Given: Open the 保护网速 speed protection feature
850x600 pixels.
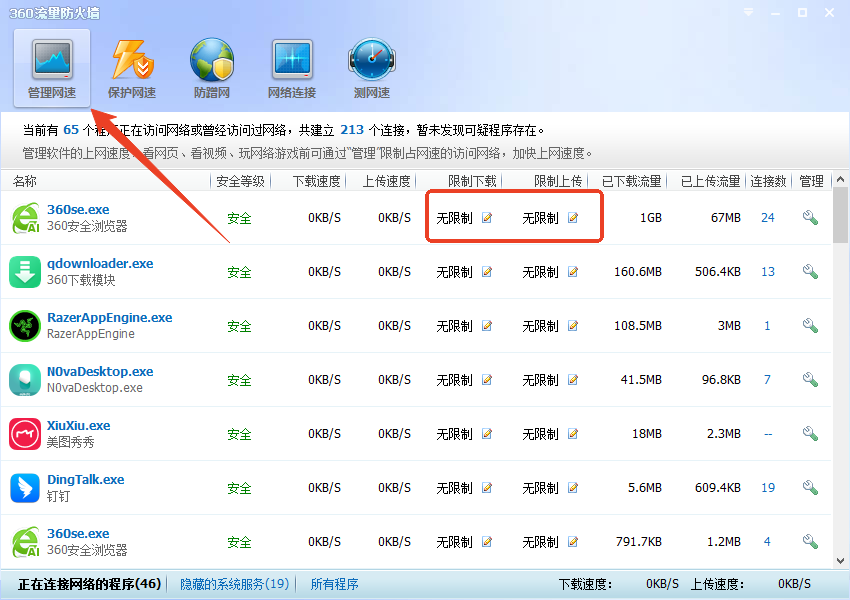Looking at the screenshot, I should coord(131,67).
